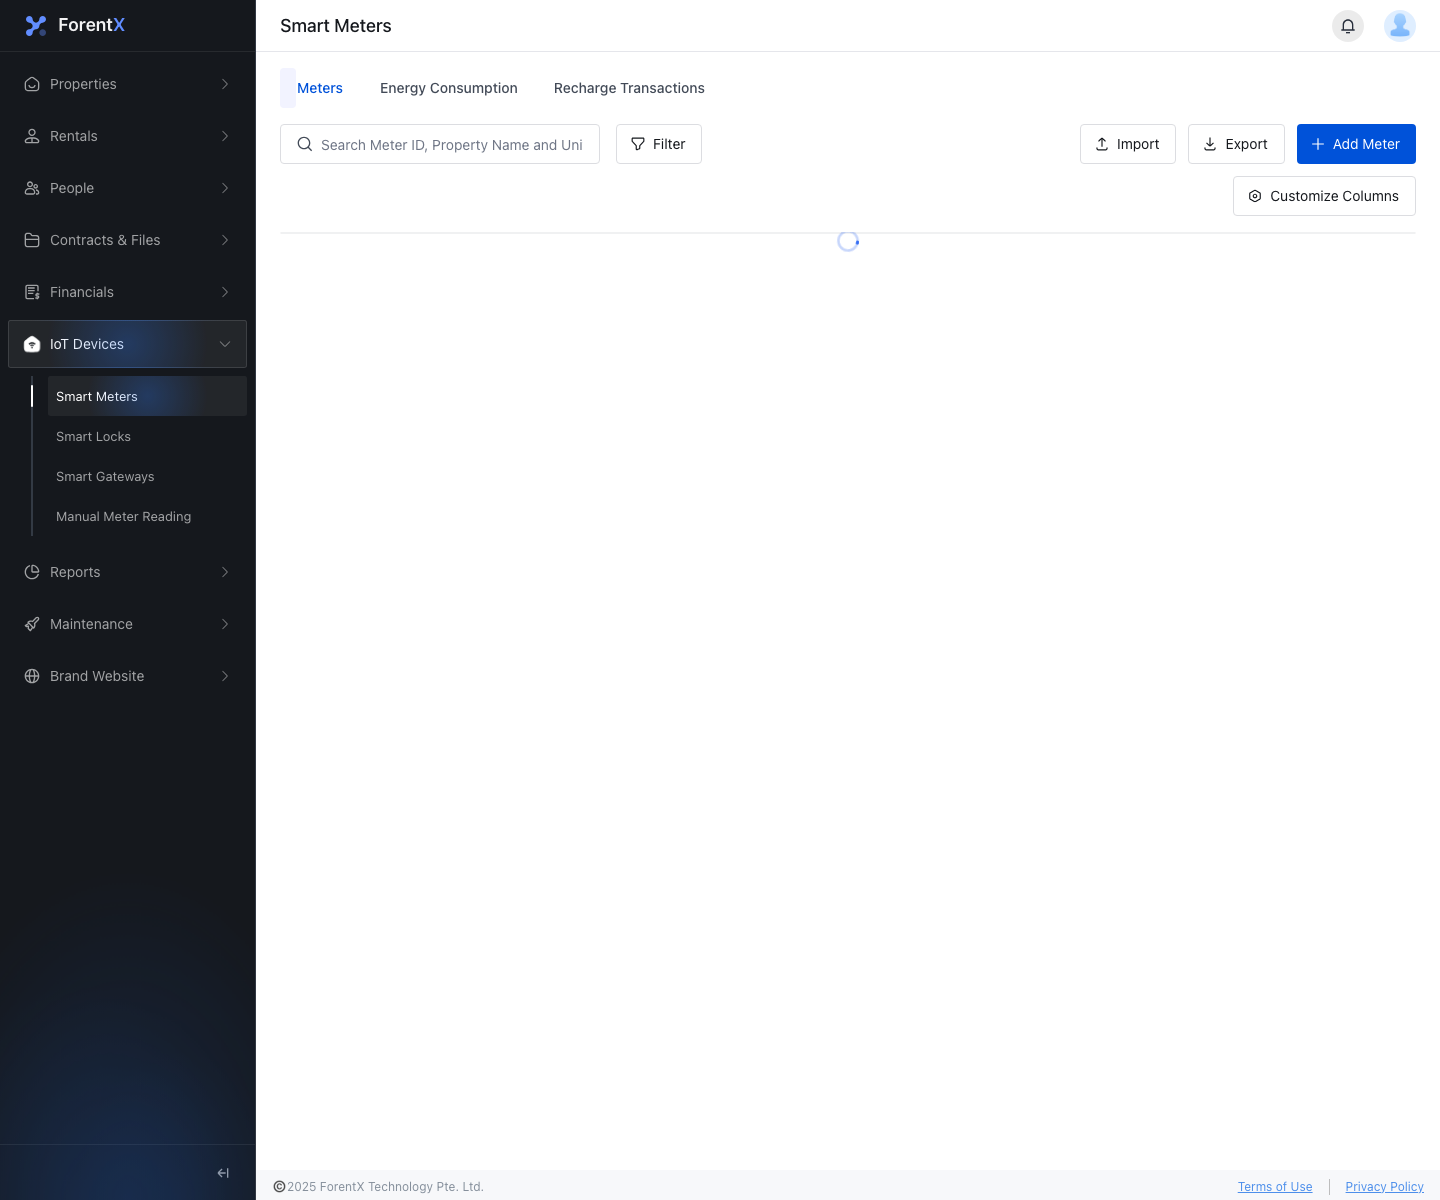Open the notifications bell icon
1440x1200 pixels.
point(1348,26)
